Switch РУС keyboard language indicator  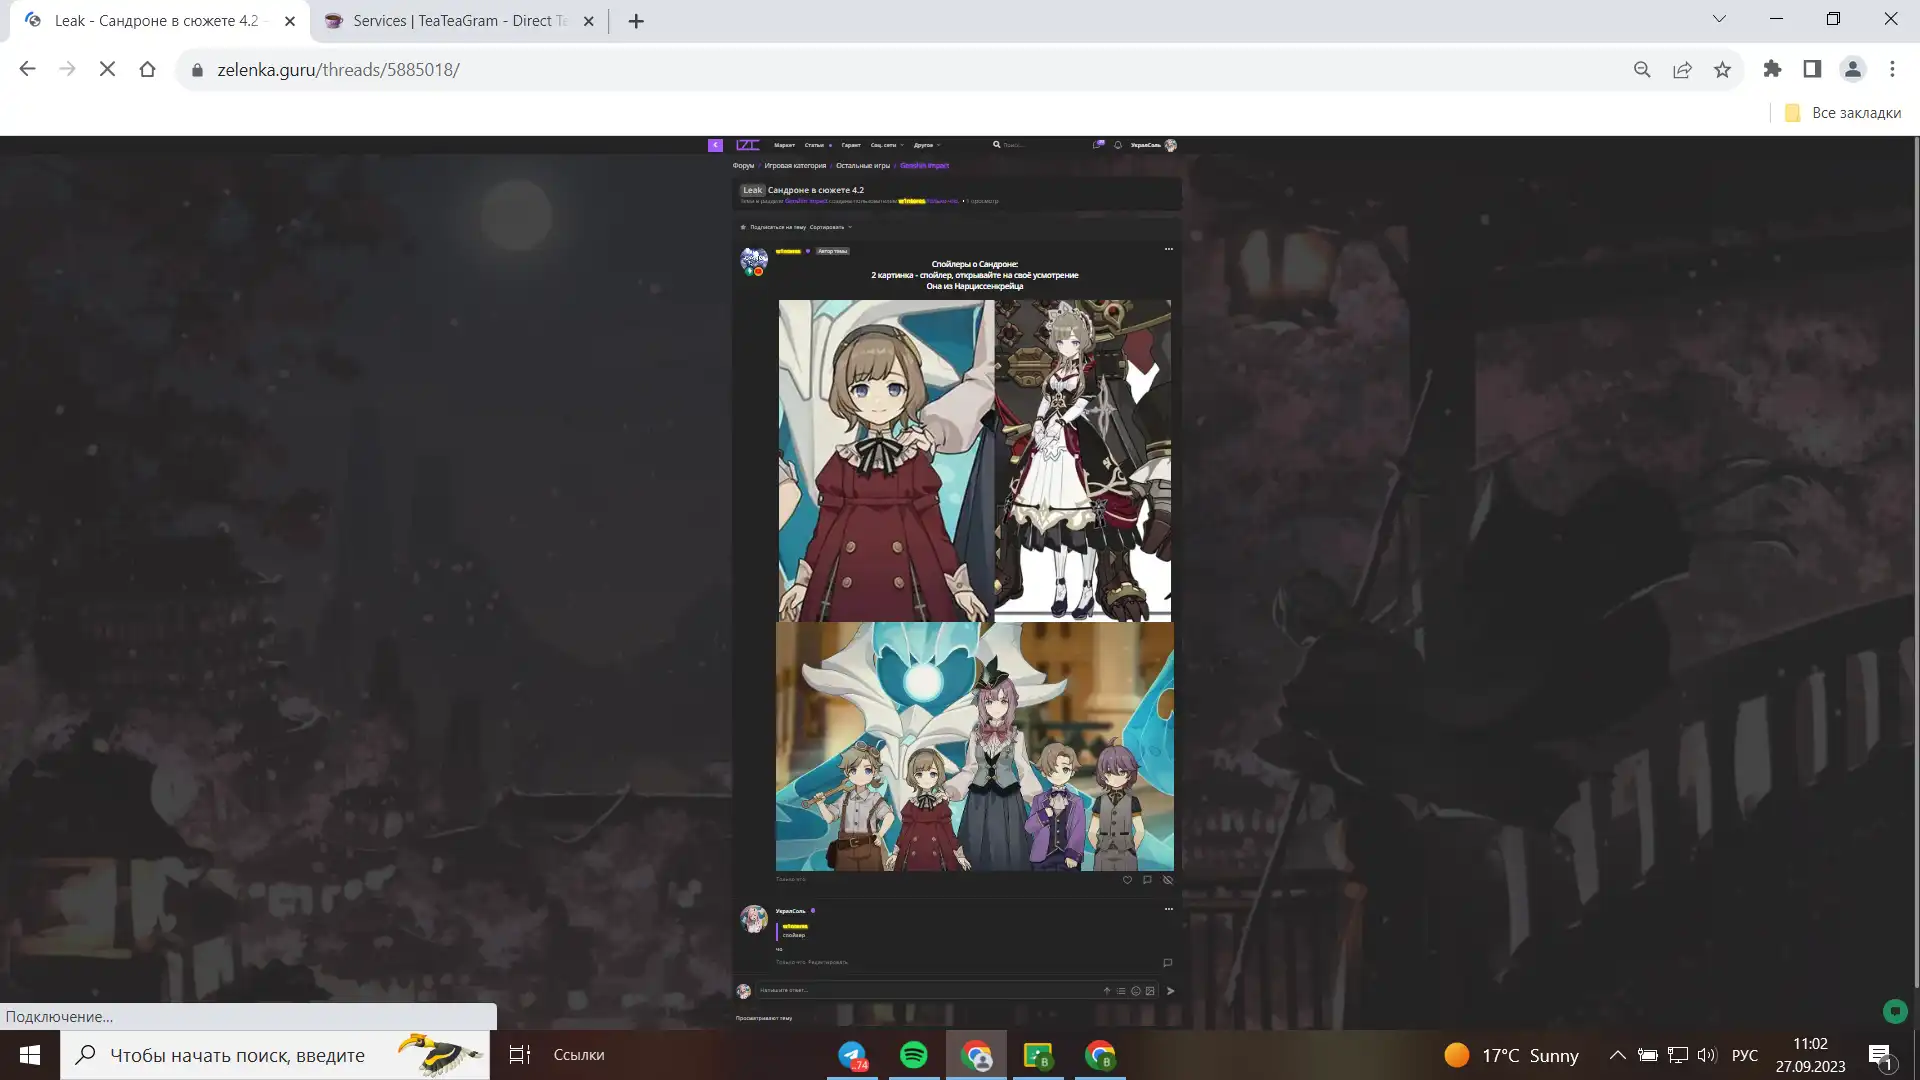(x=1745, y=1055)
